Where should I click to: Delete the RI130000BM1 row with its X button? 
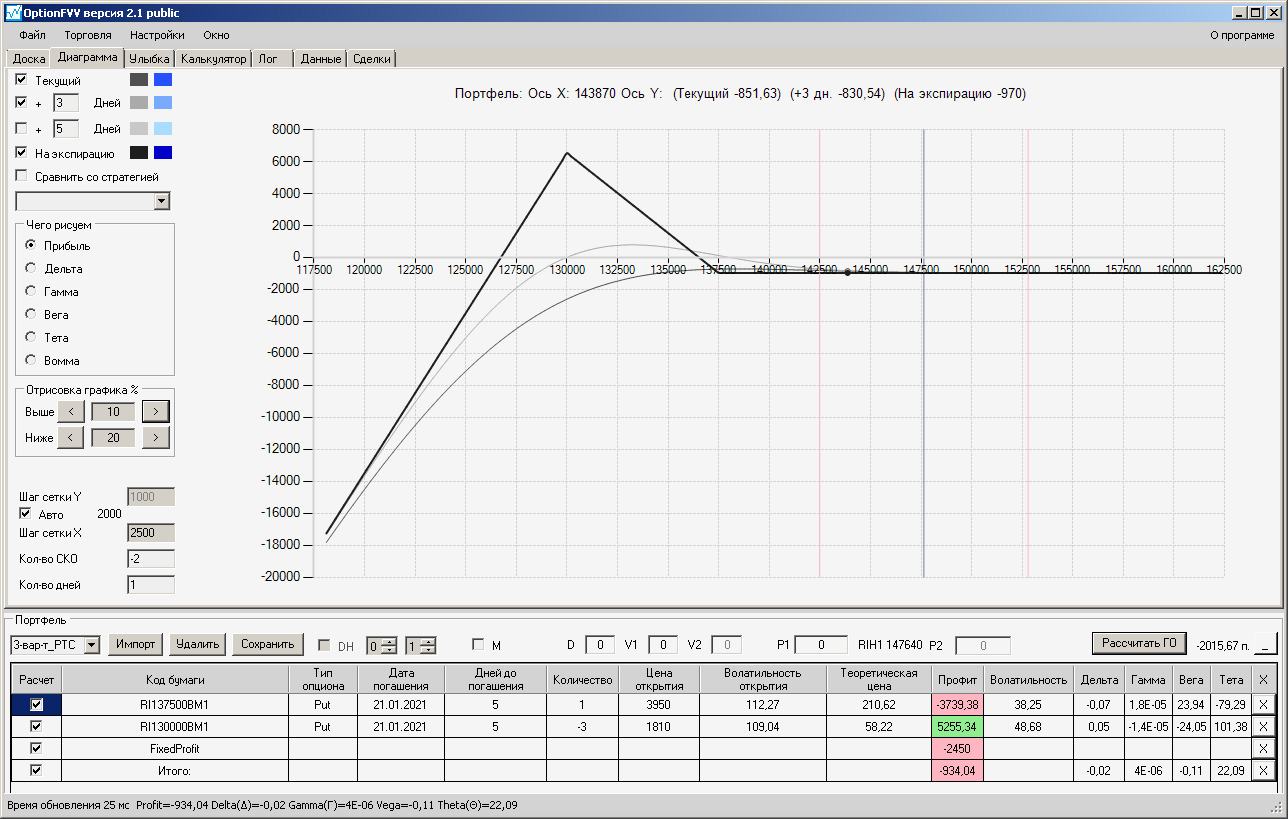(x=1262, y=727)
